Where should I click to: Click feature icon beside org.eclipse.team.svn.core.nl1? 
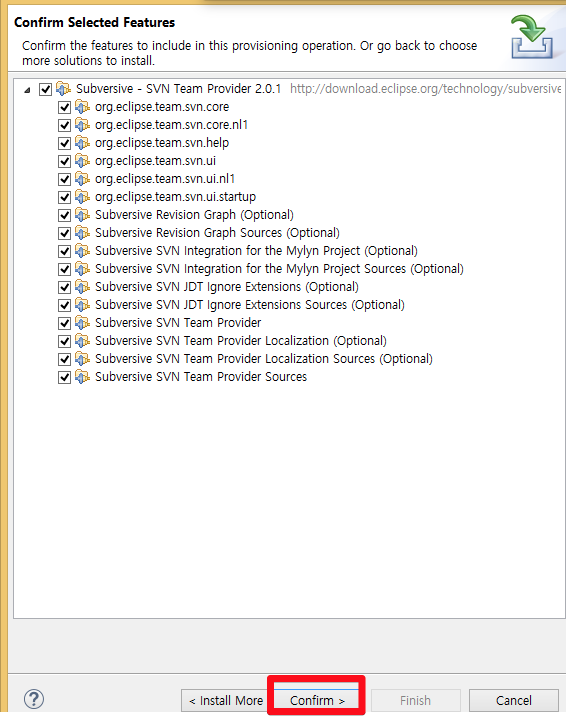coord(82,124)
